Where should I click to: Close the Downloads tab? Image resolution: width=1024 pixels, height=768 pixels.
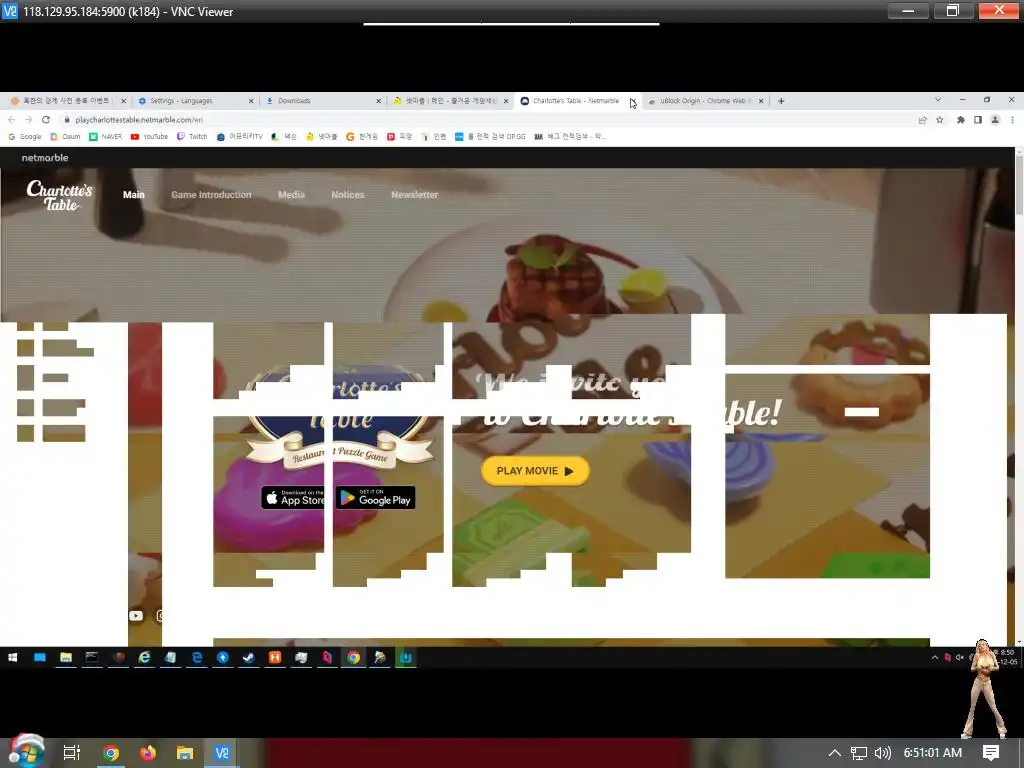379,101
